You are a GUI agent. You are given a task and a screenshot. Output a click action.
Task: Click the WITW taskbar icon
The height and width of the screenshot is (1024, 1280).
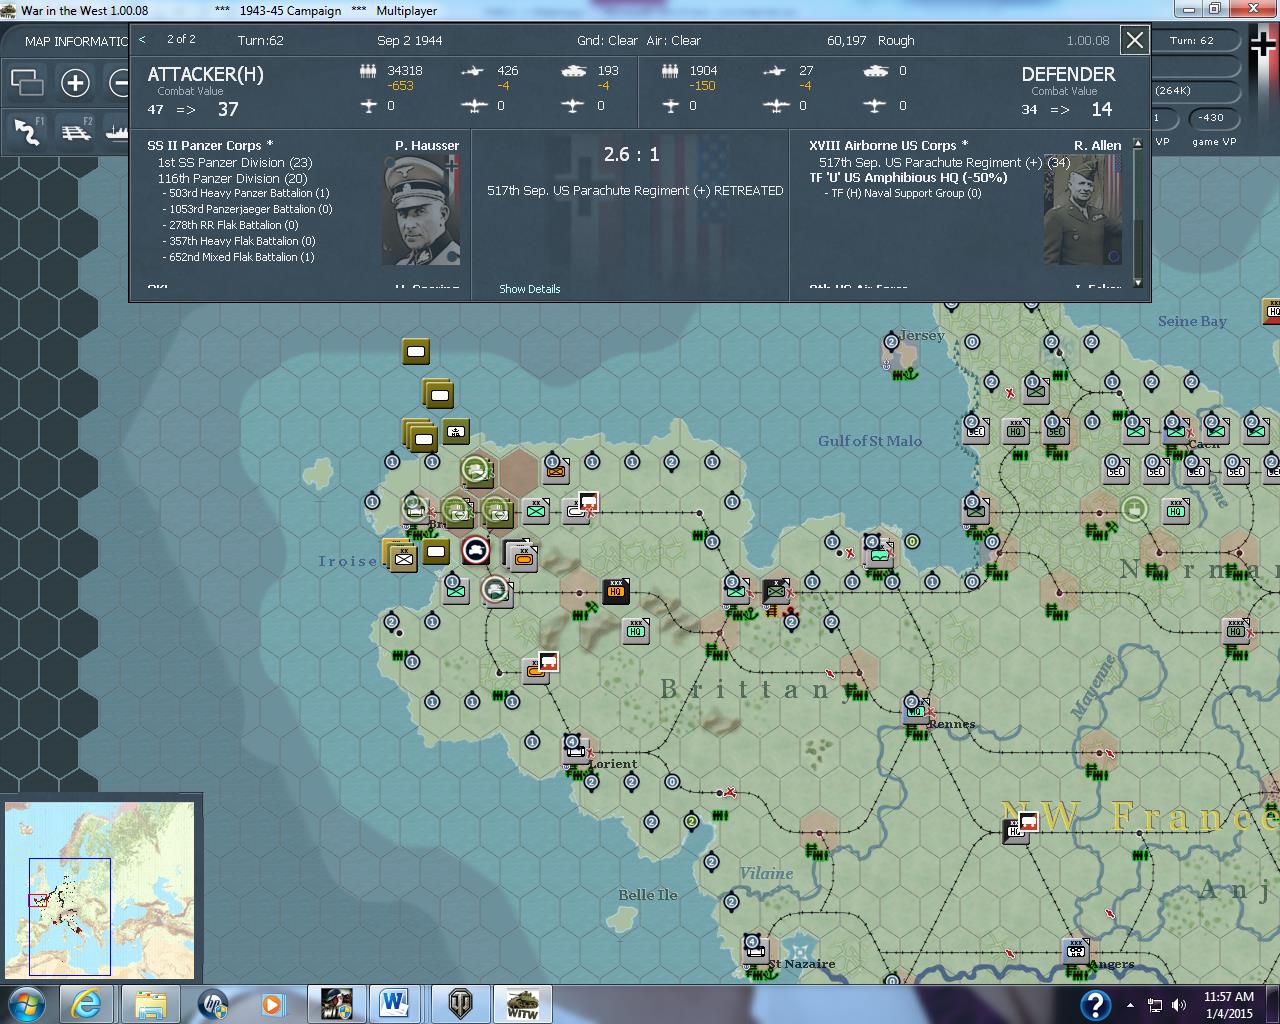(x=524, y=1004)
